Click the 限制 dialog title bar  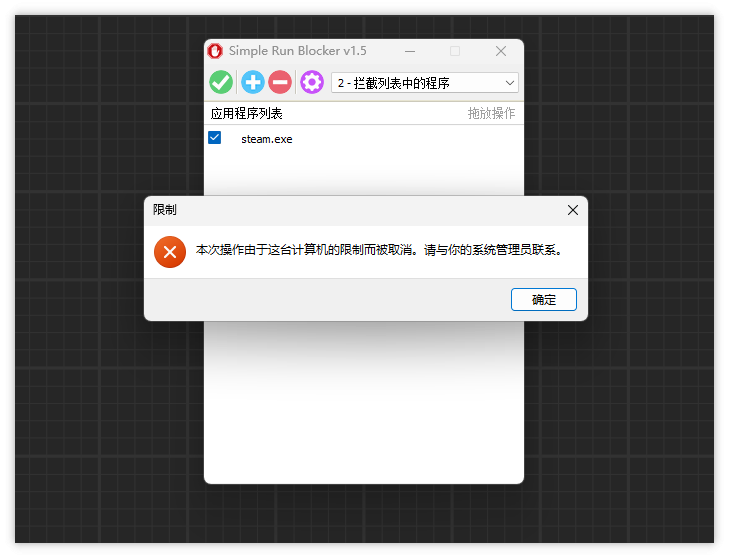(x=350, y=210)
